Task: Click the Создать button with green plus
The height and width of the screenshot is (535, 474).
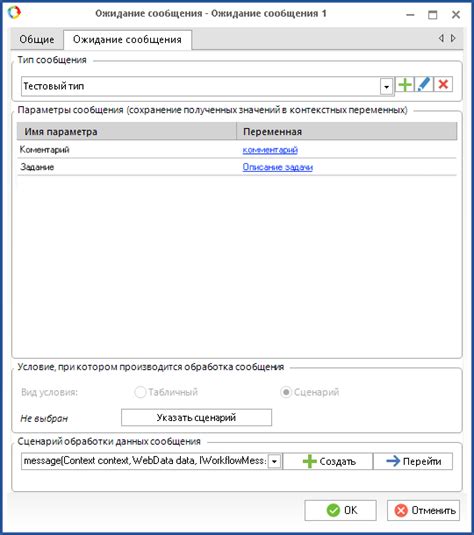Action: (328, 461)
